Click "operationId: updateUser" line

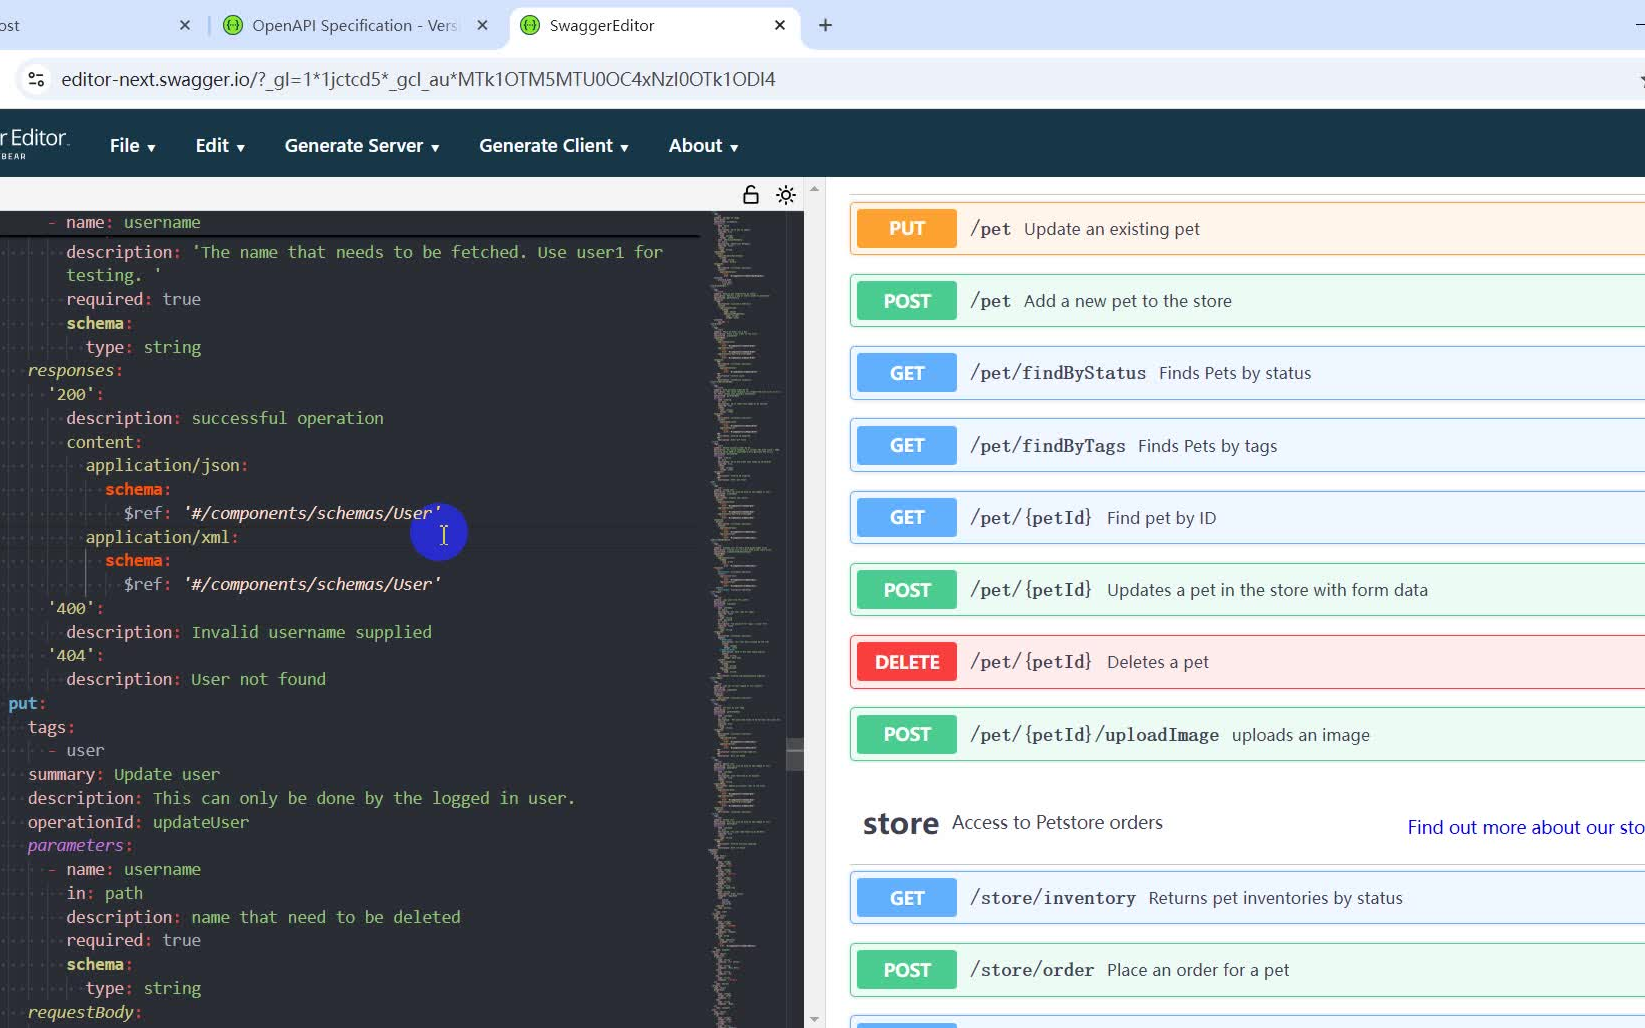(138, 822)
